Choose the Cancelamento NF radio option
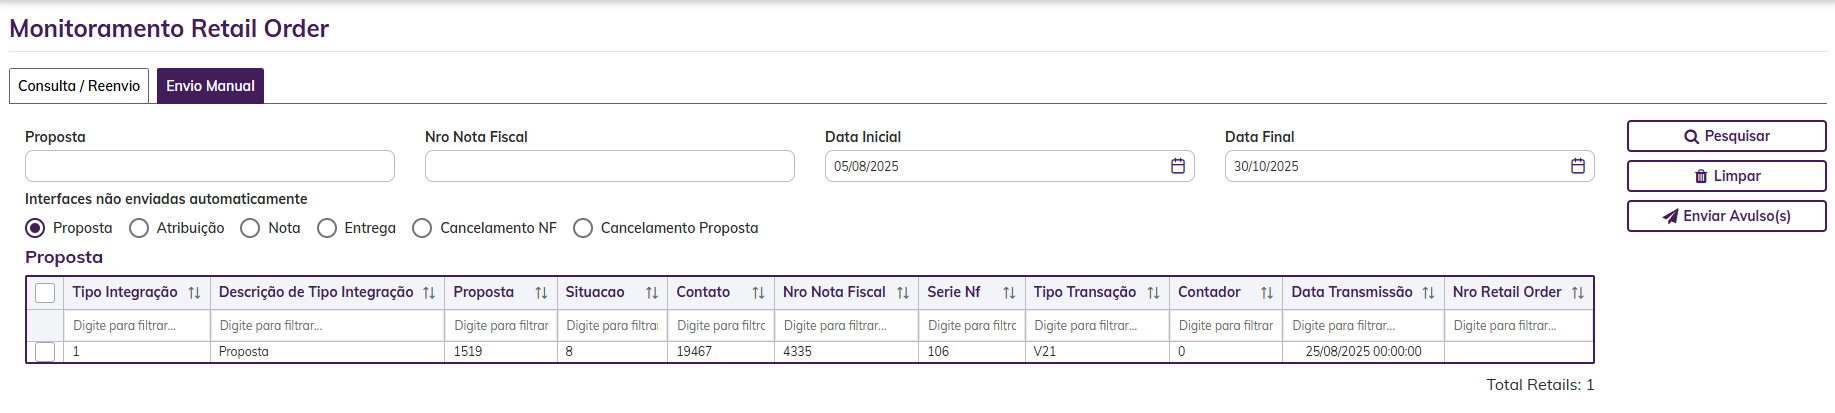This screenshot has width=1835, height=413. pyautogui.click(x=422, y=228)
